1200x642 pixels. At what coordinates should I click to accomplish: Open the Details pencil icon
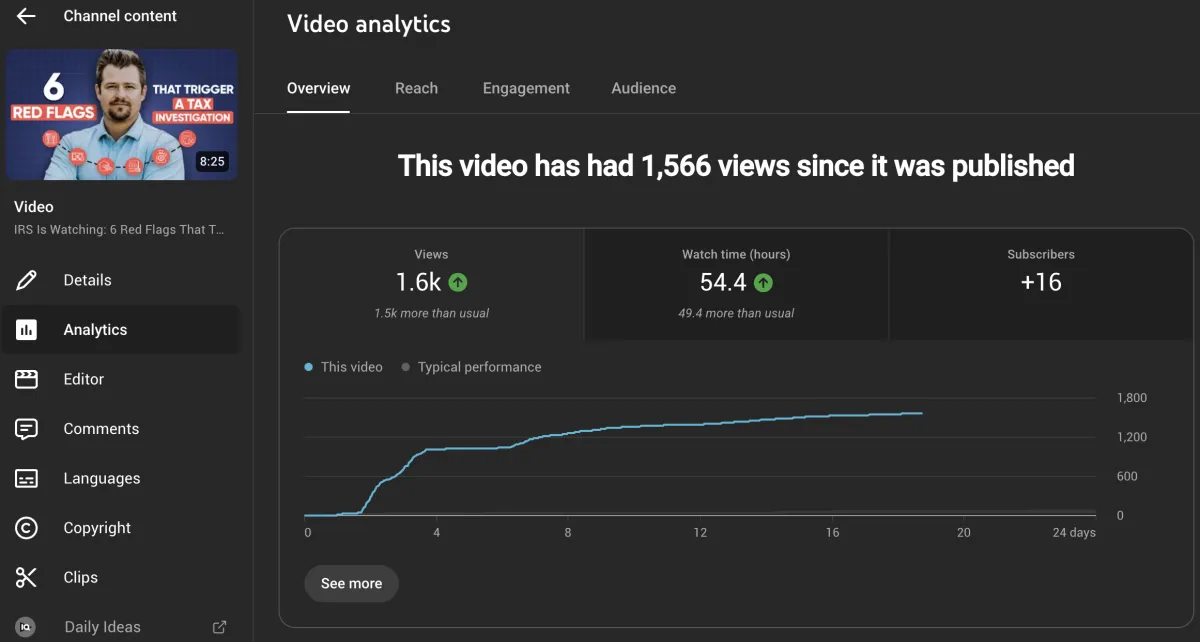click(x=26, y=280)
